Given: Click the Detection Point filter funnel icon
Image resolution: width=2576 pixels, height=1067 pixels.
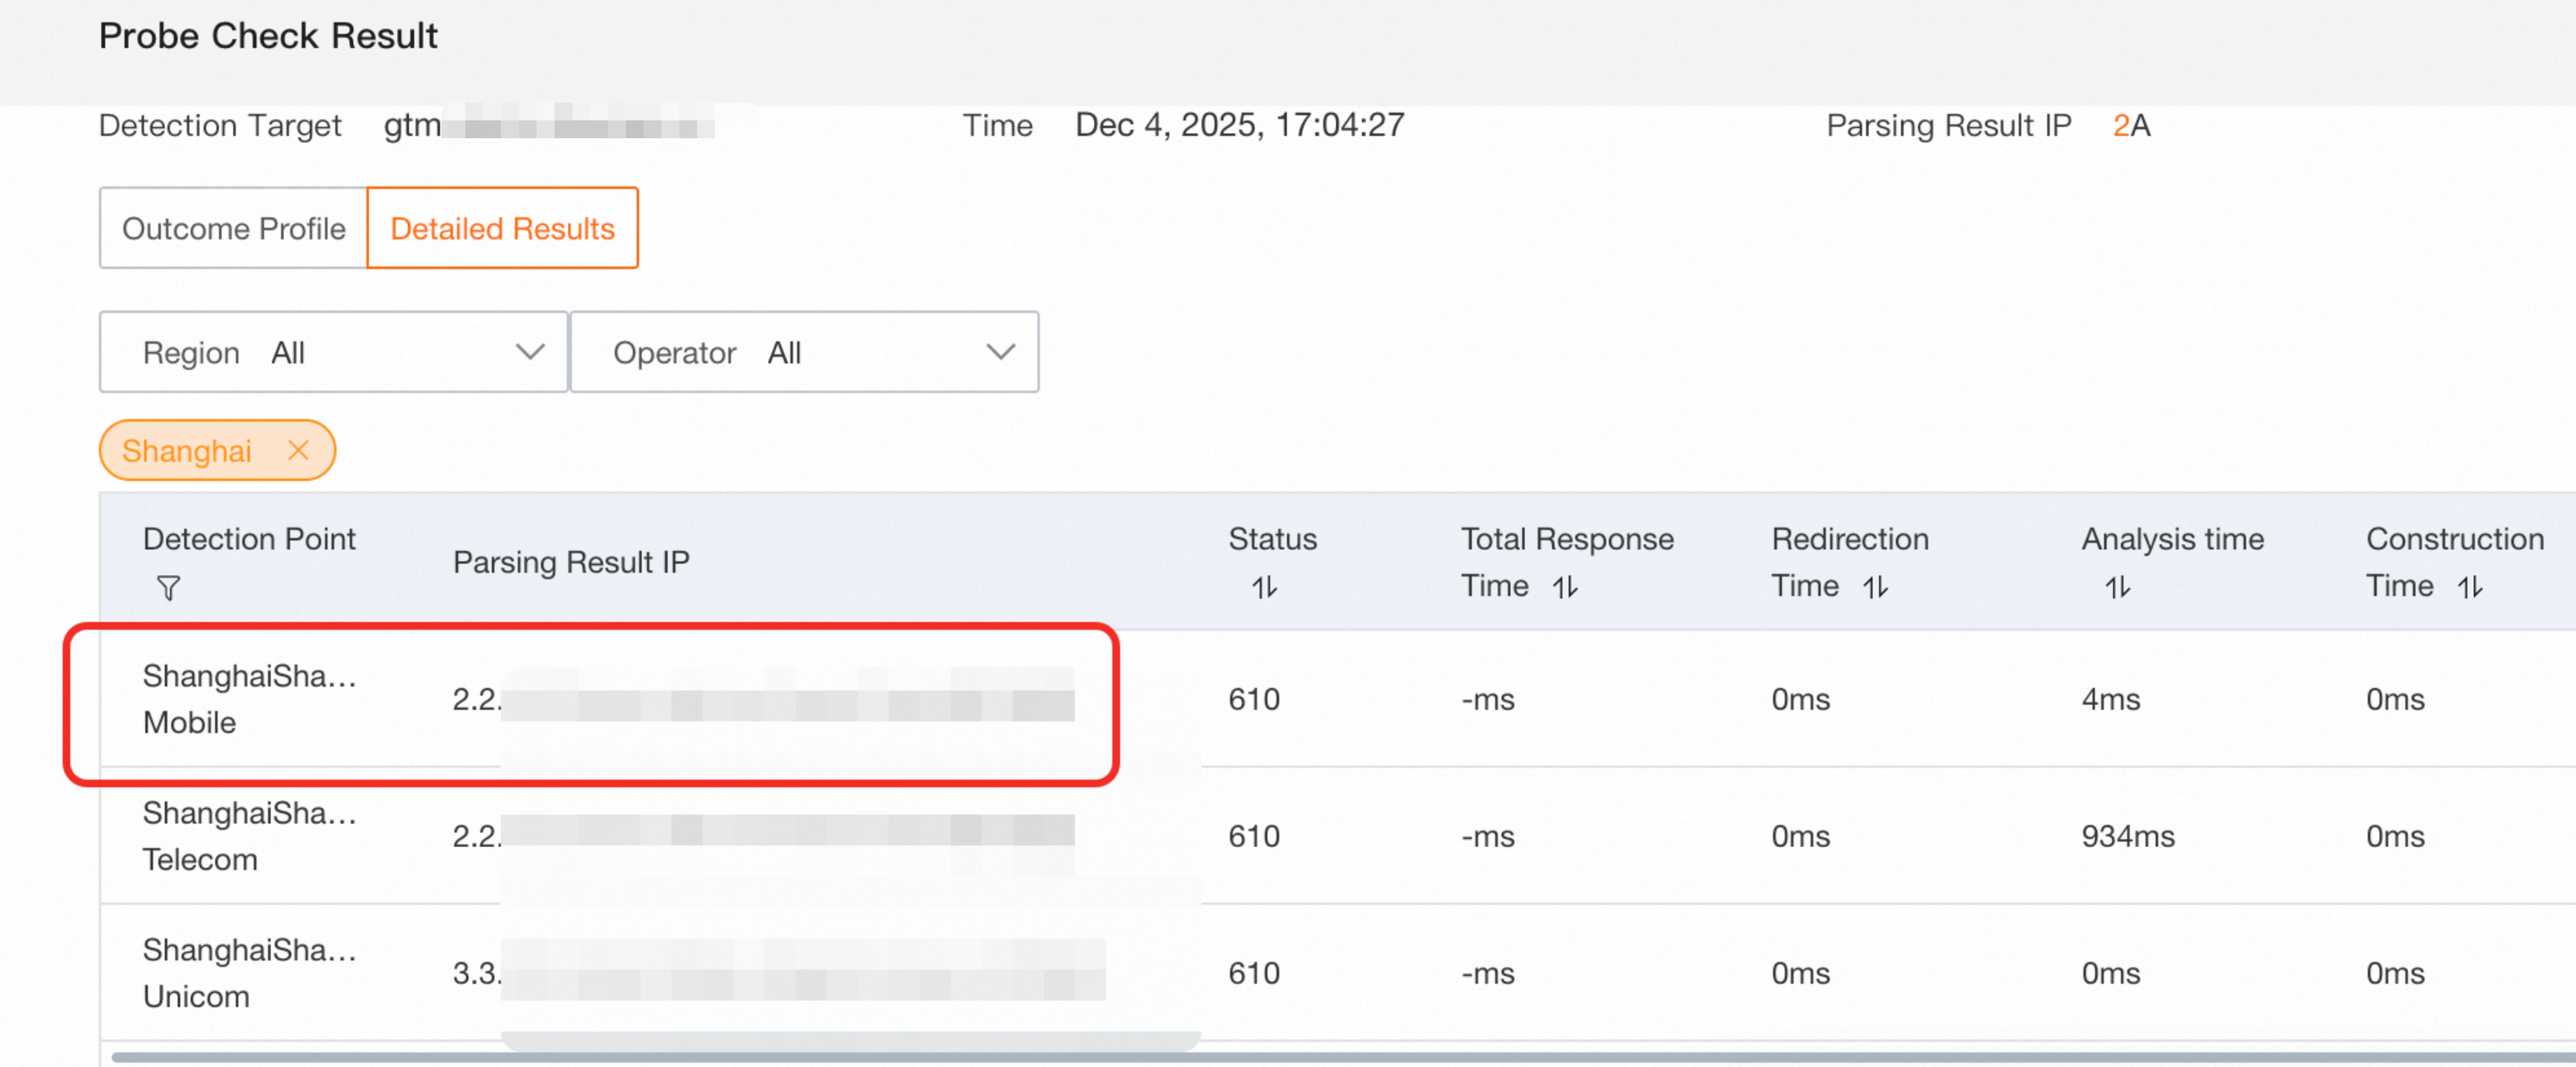Looking at the screenshot, I should (x=169, y=588).
